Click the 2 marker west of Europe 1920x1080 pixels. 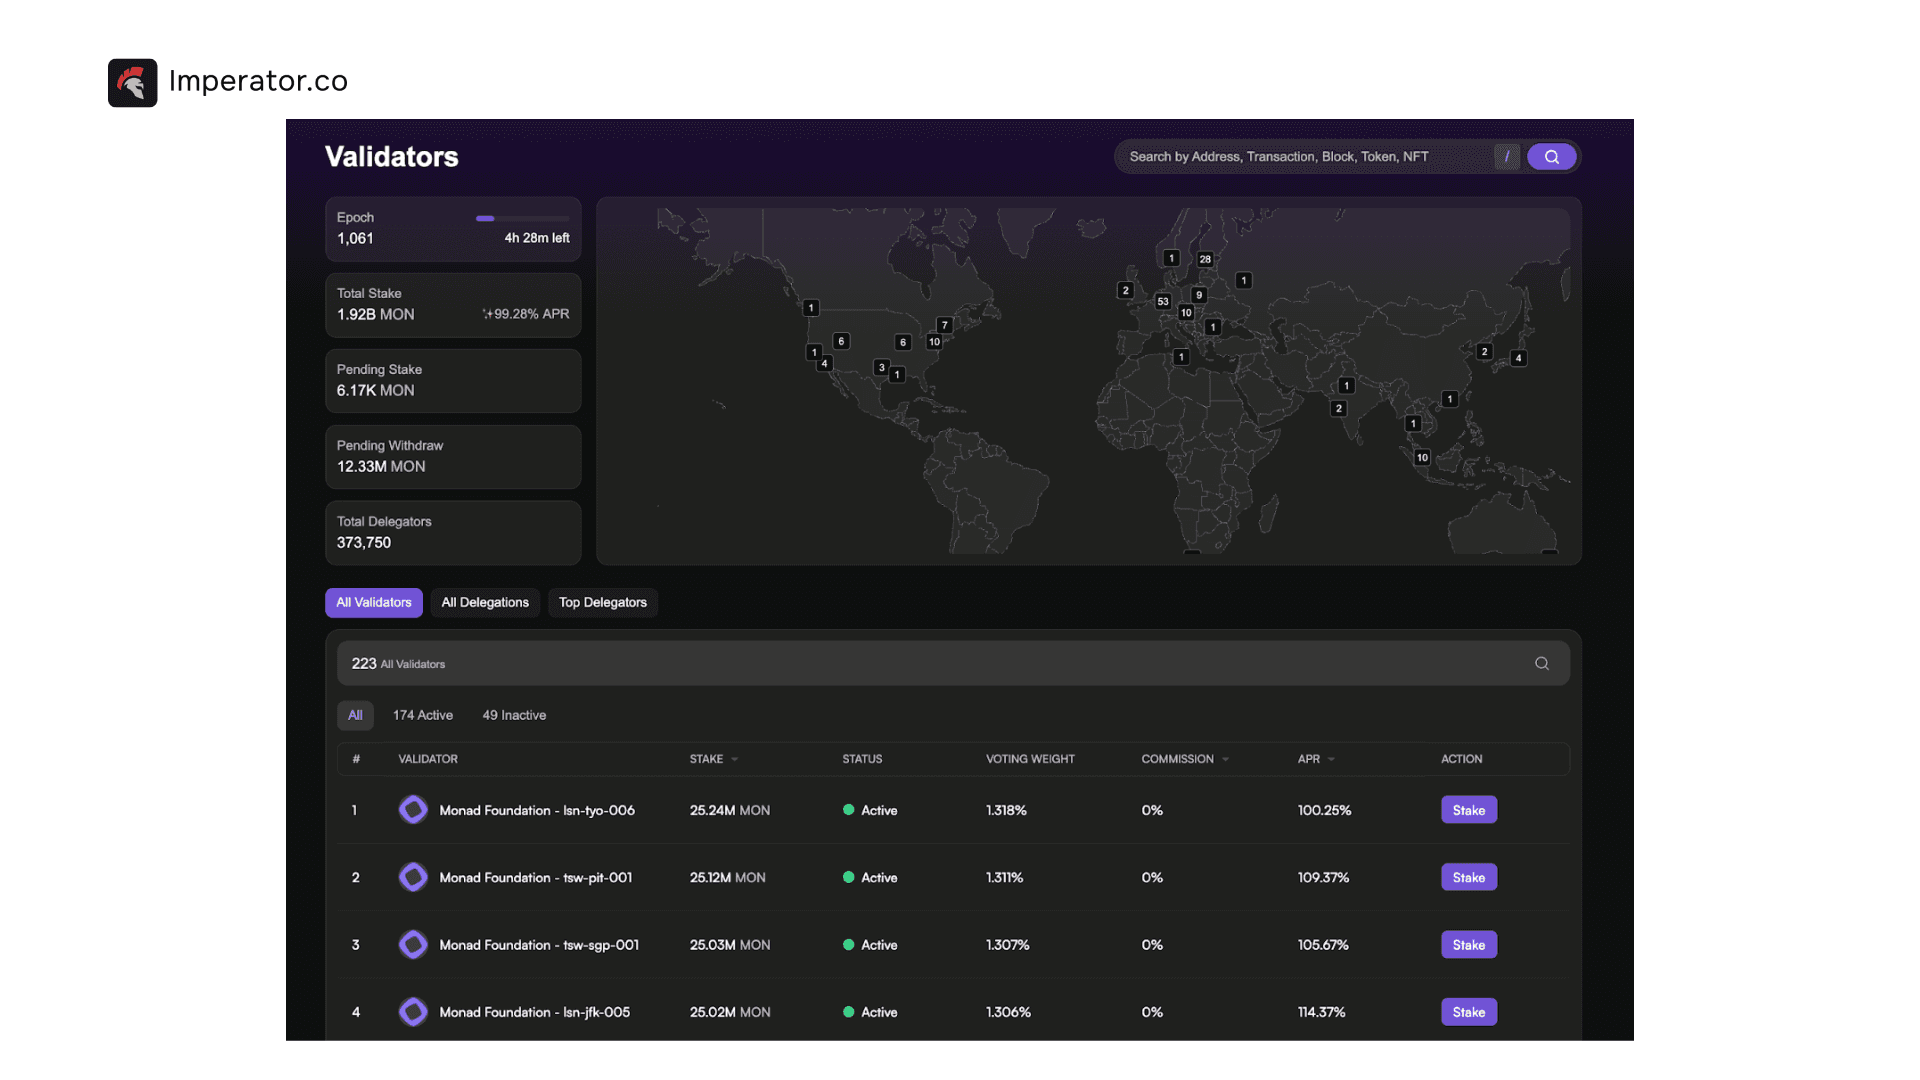[x=1125, y=291]
